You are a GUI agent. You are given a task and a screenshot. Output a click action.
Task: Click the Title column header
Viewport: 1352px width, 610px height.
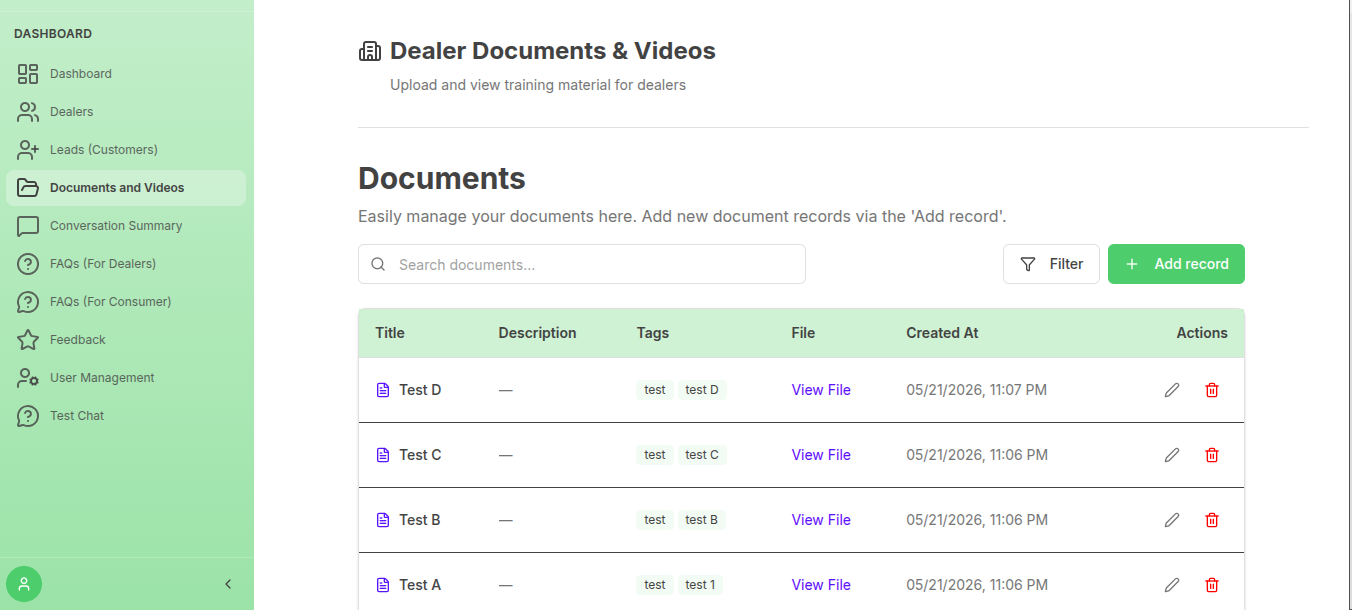390,333
